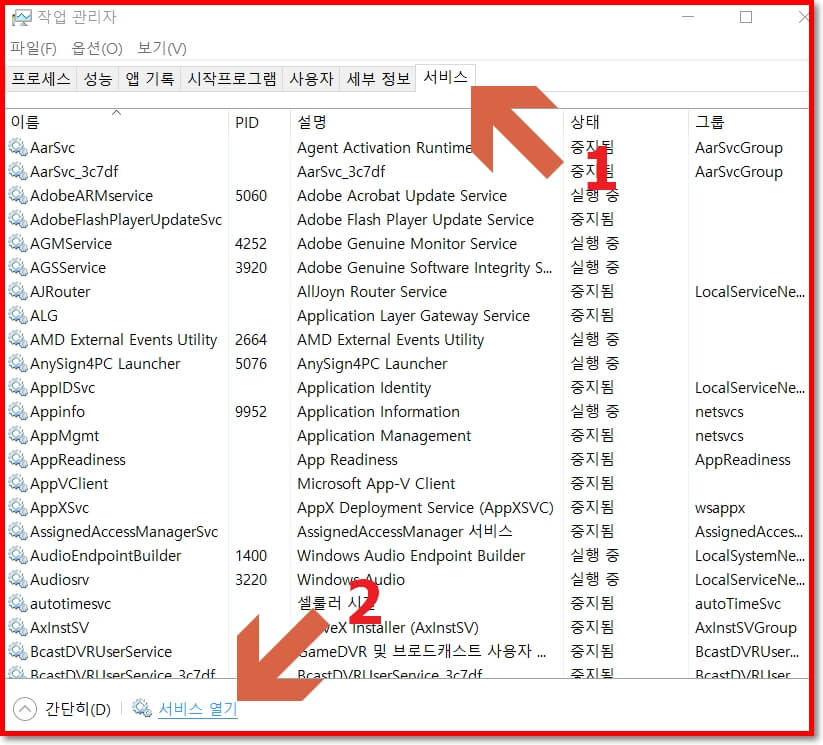Switch to the 세부 정보 tab

point(378,79)
